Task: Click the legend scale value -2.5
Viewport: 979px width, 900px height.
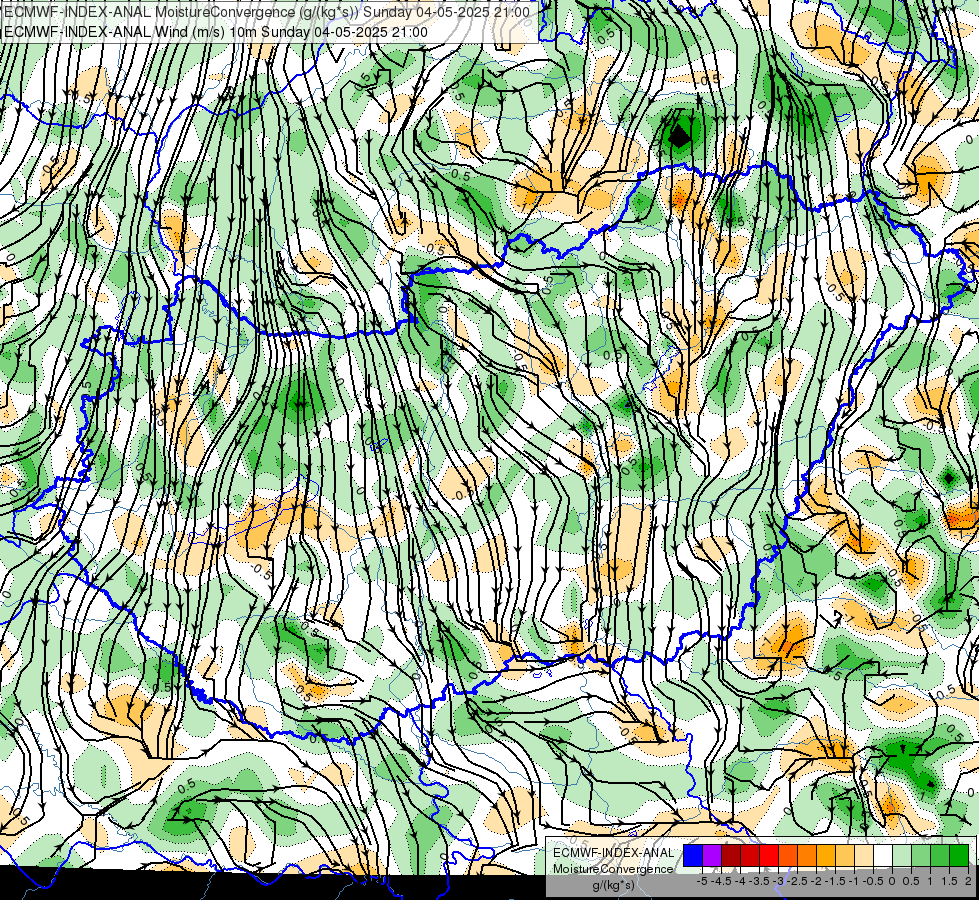Action: click(x=797, y=881)
